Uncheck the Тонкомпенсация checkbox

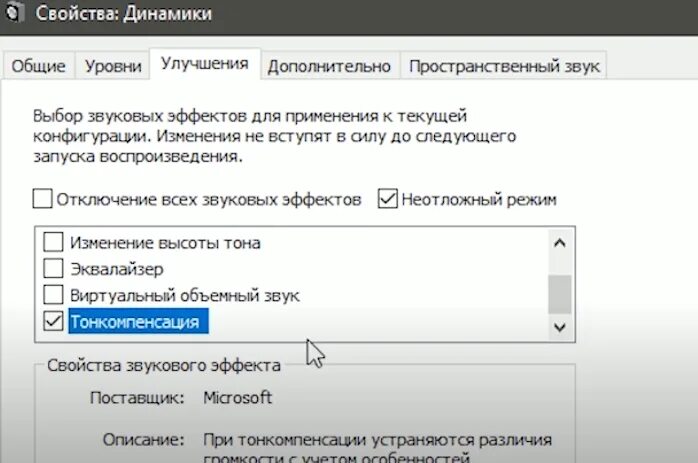tap(53, 321)
